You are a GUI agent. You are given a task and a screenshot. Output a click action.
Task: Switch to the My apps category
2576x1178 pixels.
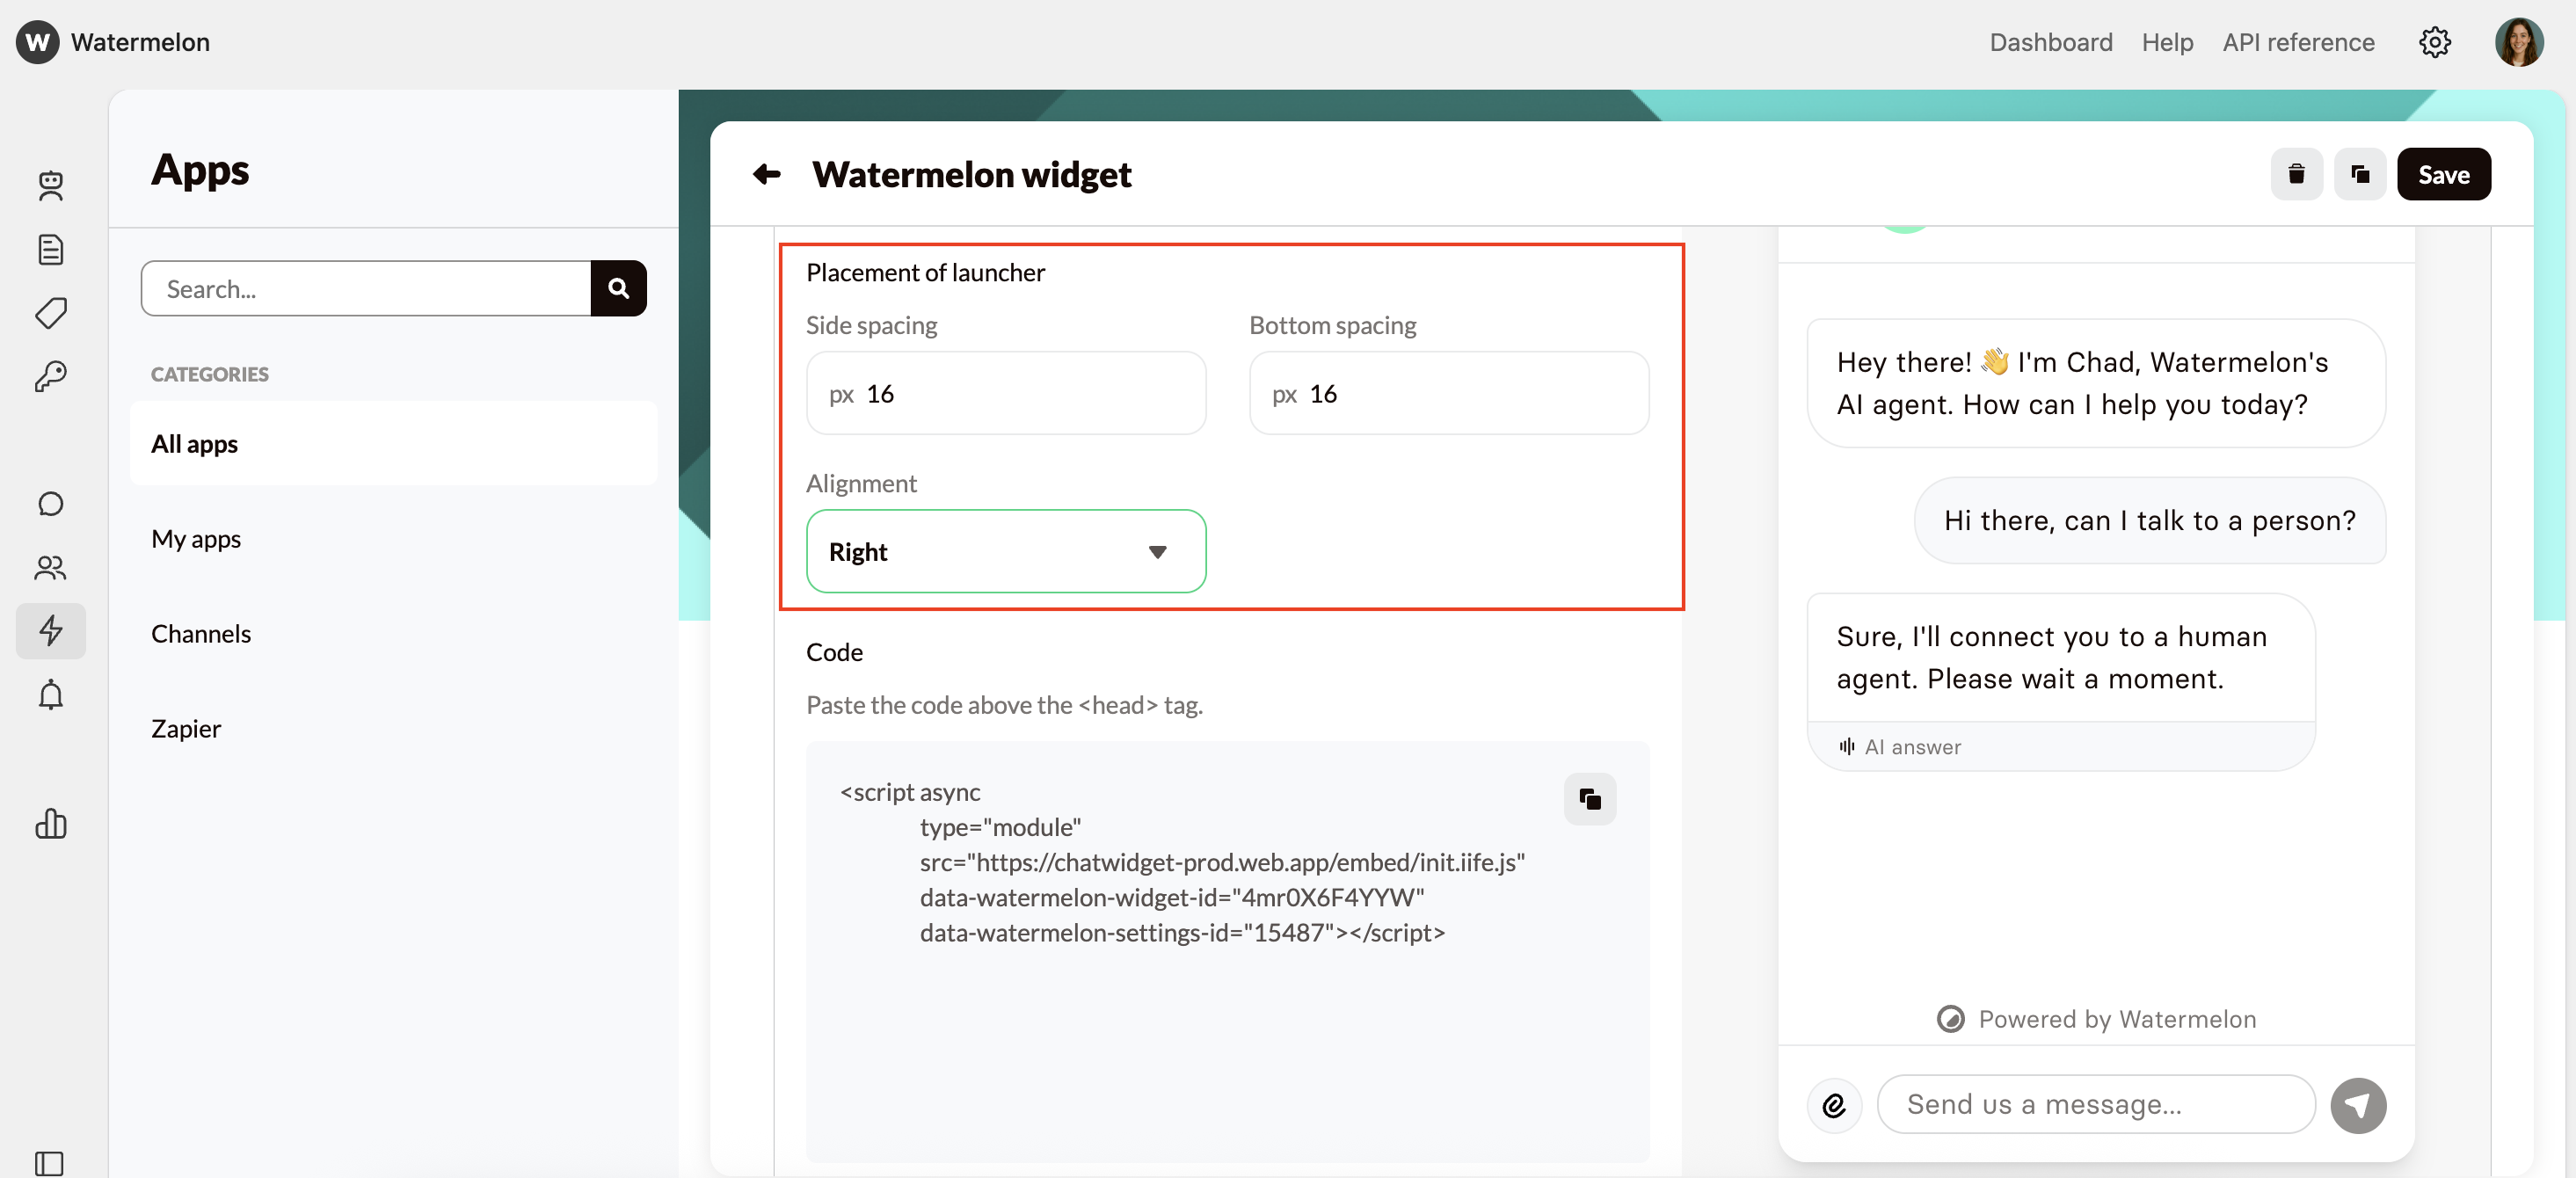coord(196,538)
